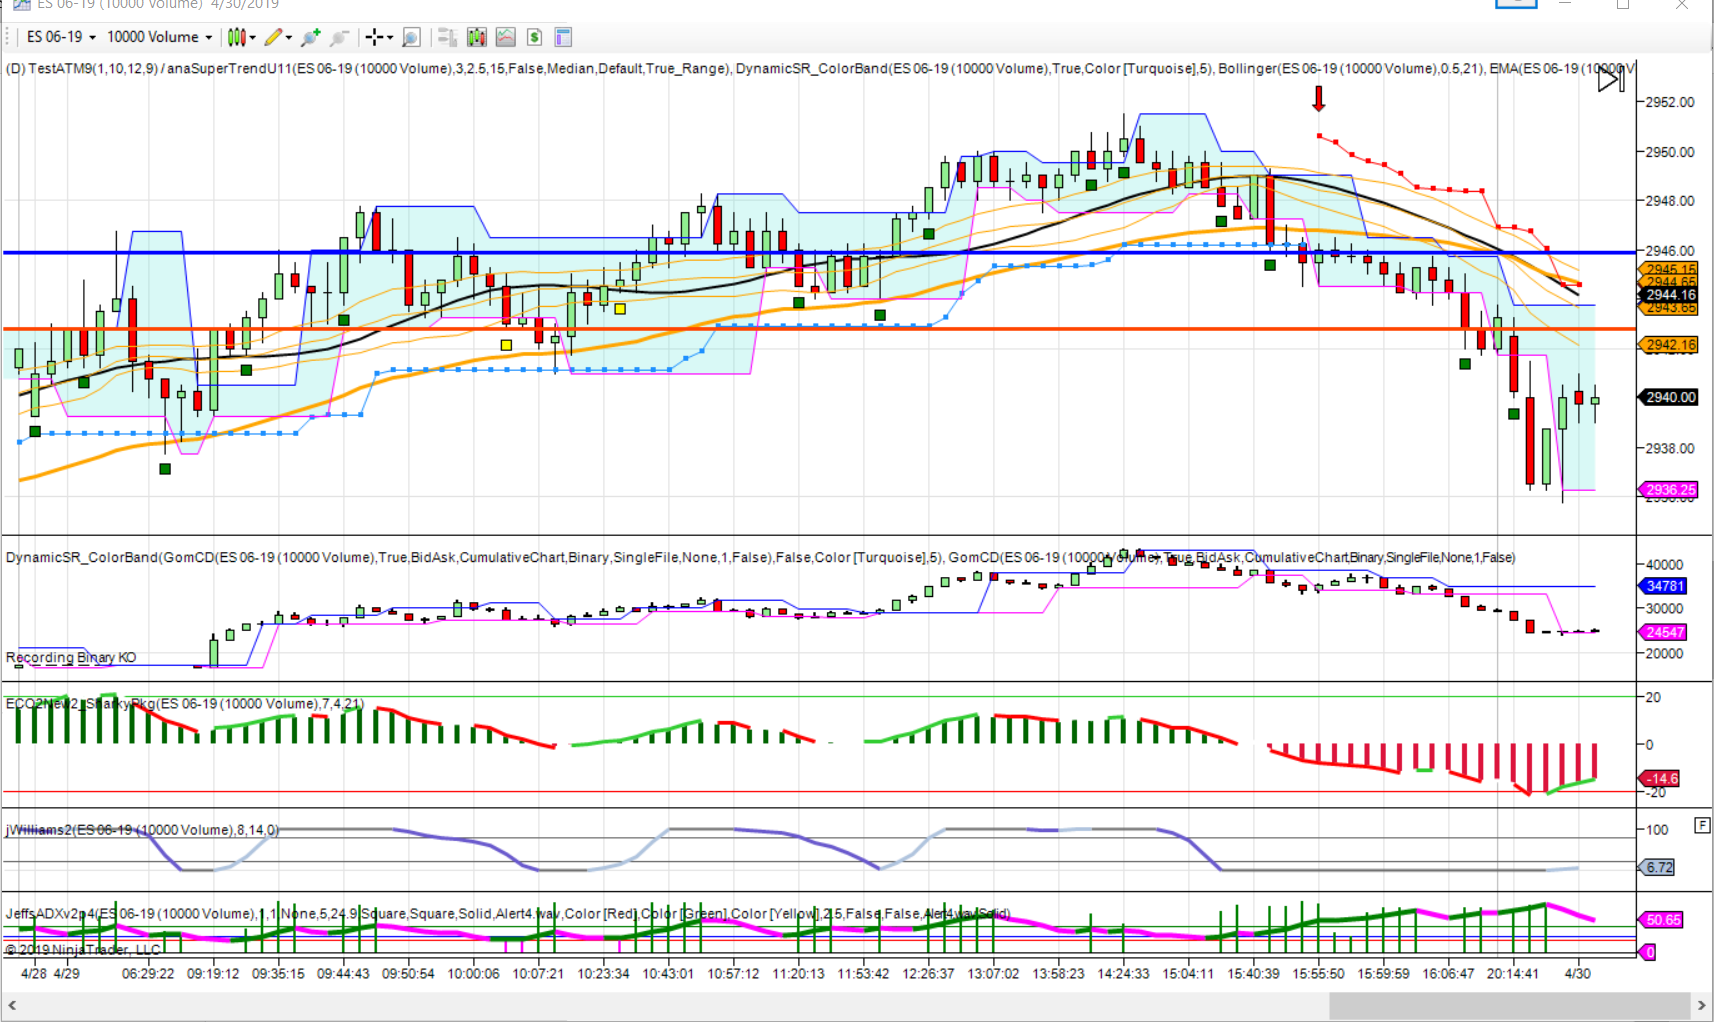The image size is (1714, 1022).
Task: Click the zoom out magnifier icon
Action: coord(340,37)
